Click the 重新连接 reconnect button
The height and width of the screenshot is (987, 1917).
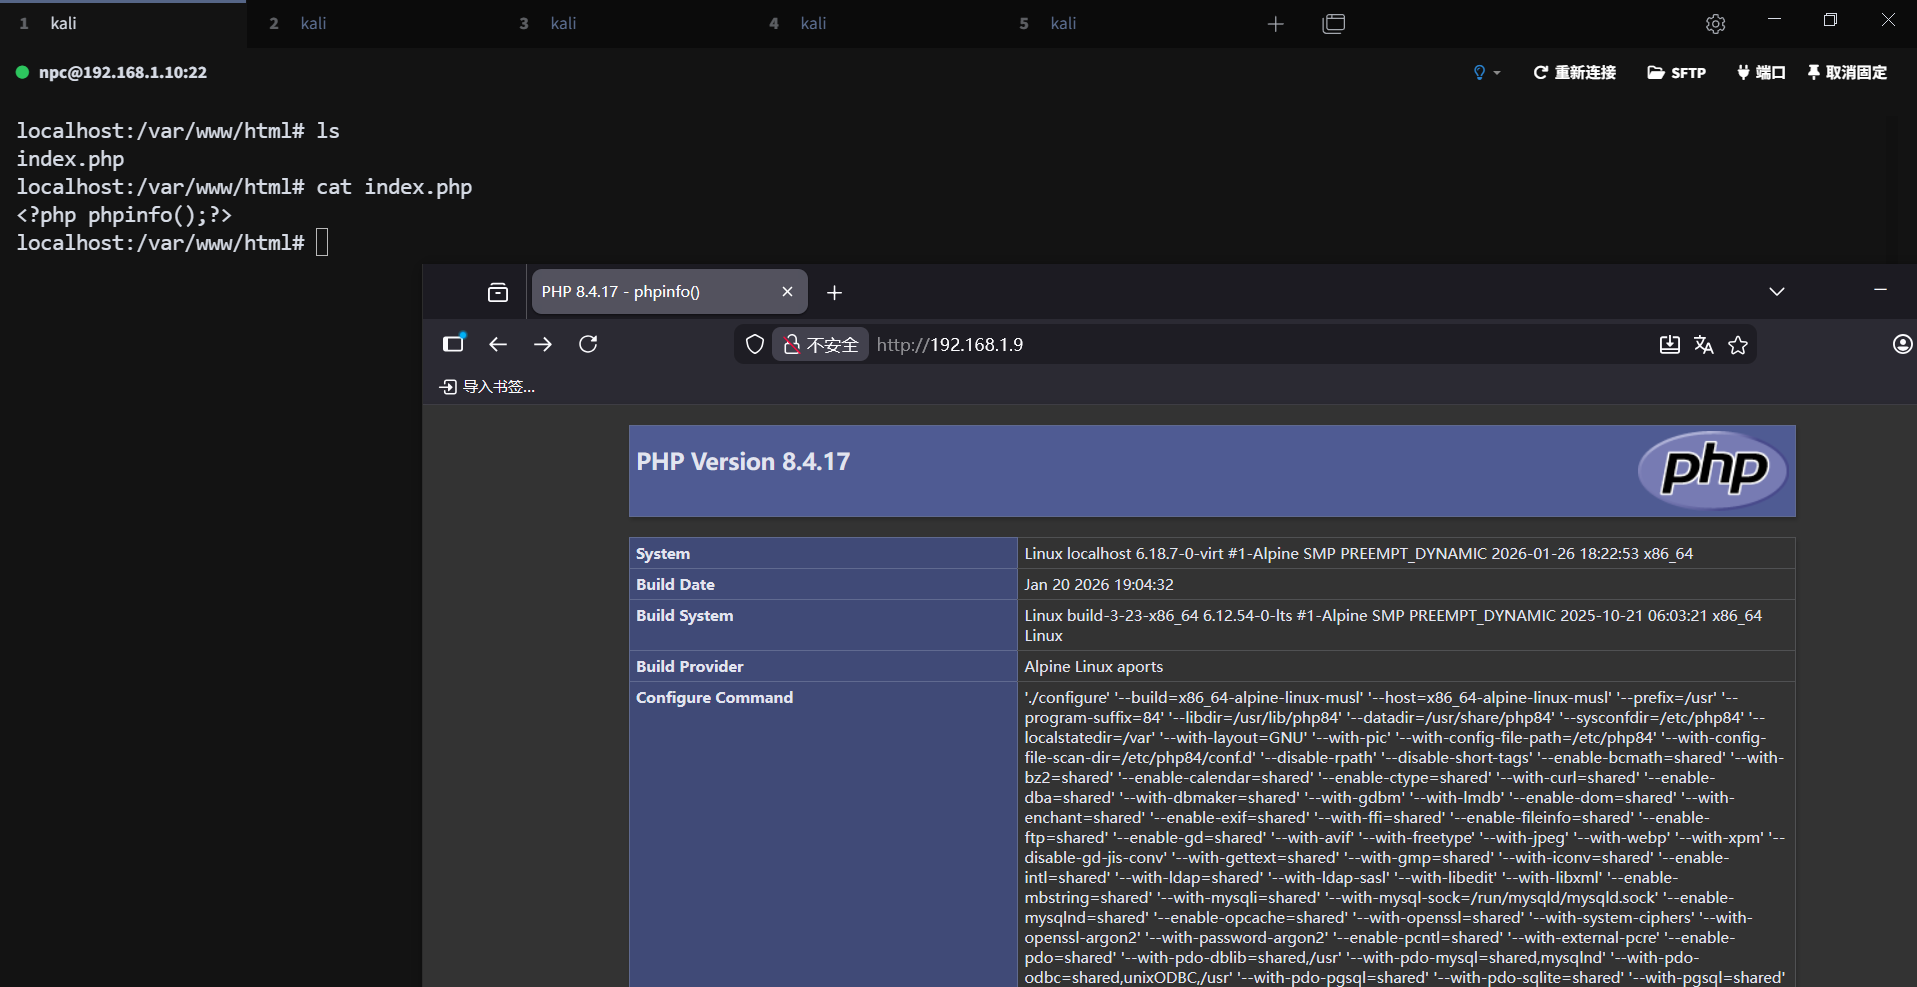tap(1574, 73)
